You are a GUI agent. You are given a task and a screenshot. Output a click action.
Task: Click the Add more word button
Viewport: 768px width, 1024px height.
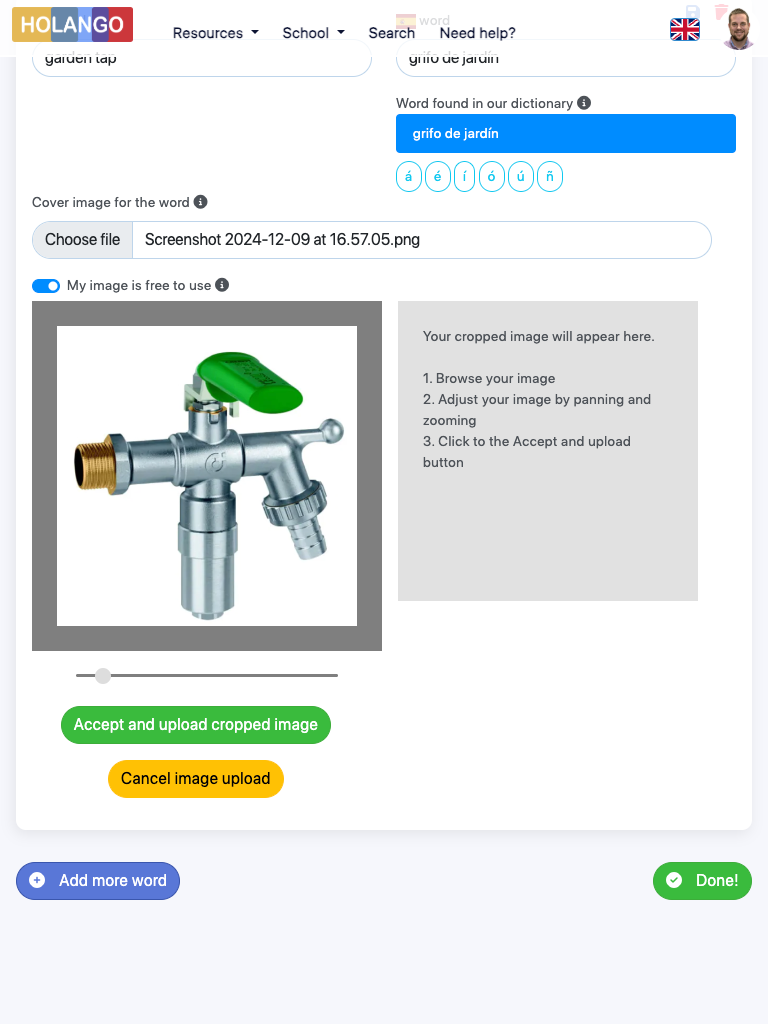[x=98, y=881]
